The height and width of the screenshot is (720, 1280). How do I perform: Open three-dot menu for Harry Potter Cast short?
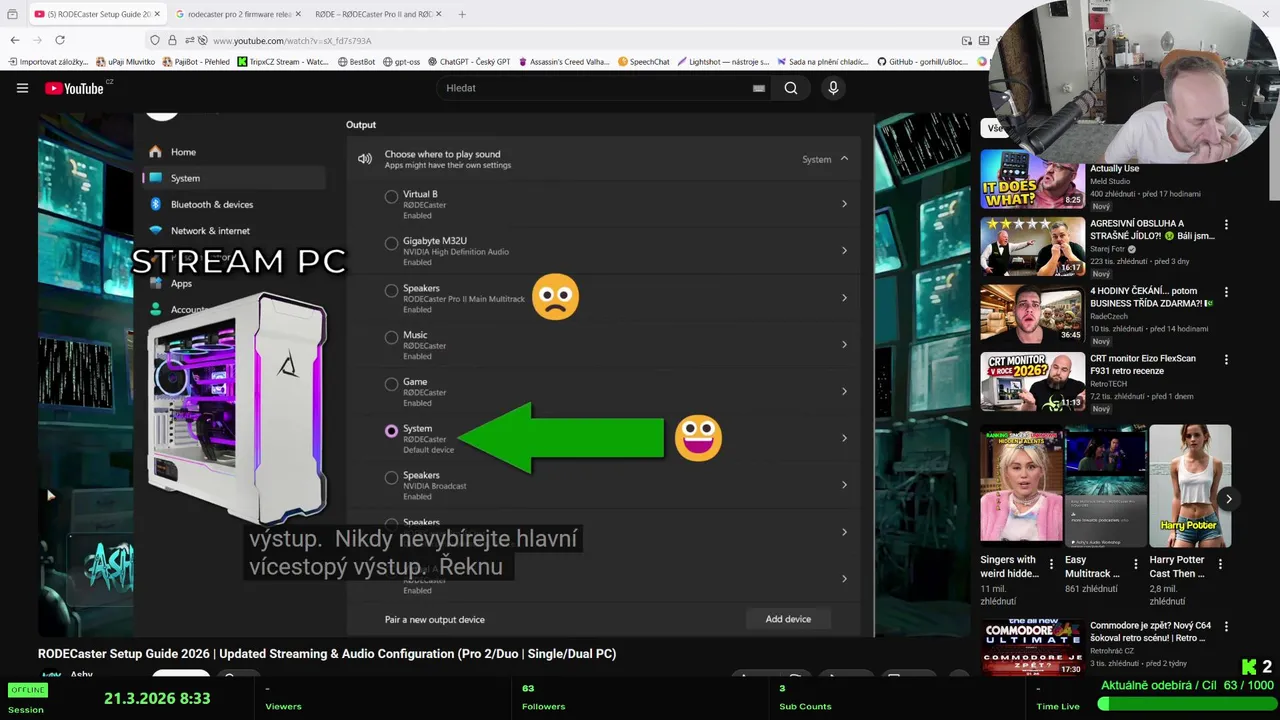pyautogui.click(x=1220, y=564)
